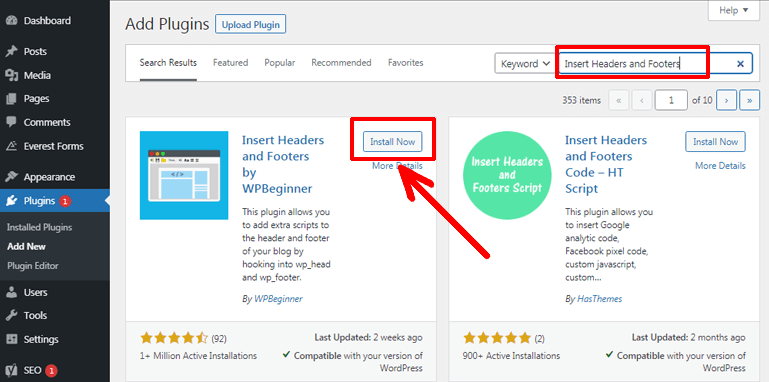Click the SEO notification badge
769x382 pixels.
pyautogui.click(x=51, y=370)
